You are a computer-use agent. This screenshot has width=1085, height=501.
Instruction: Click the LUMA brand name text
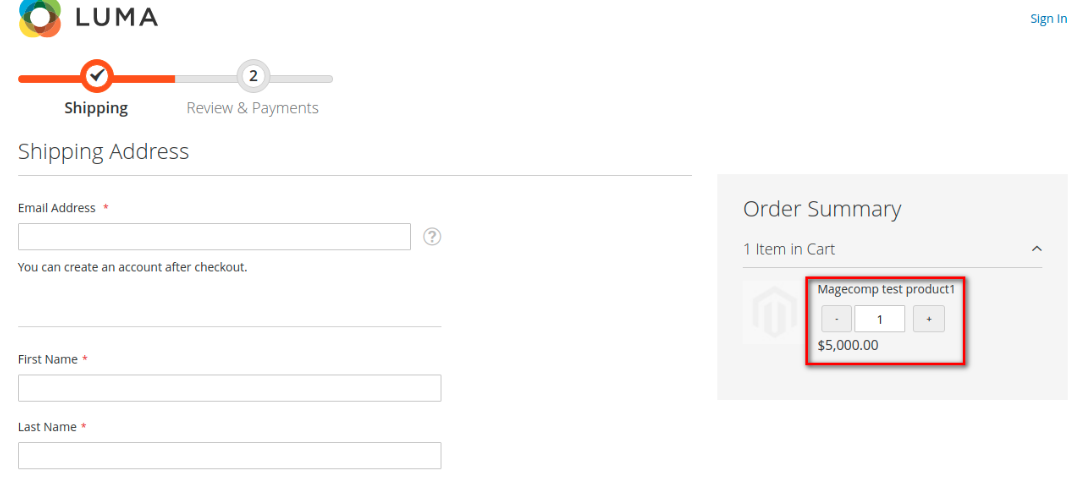[x=116, y=17]
